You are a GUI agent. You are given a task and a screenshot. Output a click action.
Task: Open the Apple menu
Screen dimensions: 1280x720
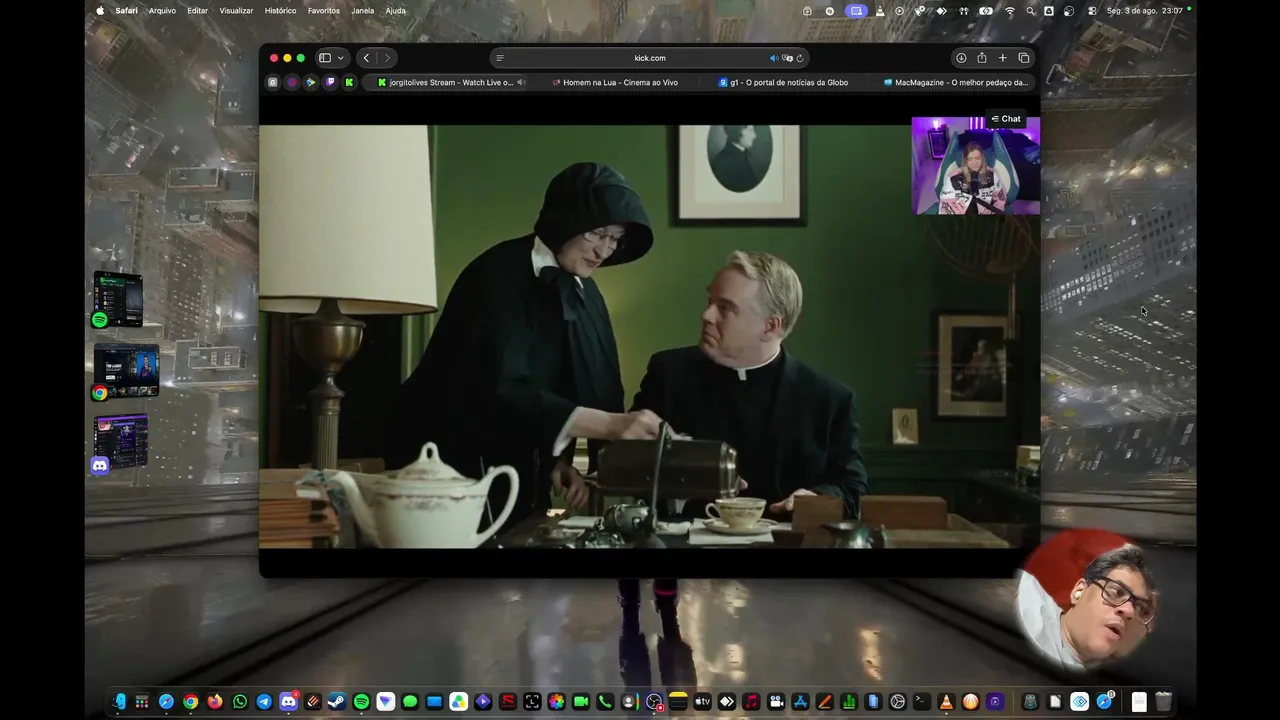(x=100, y=11)
